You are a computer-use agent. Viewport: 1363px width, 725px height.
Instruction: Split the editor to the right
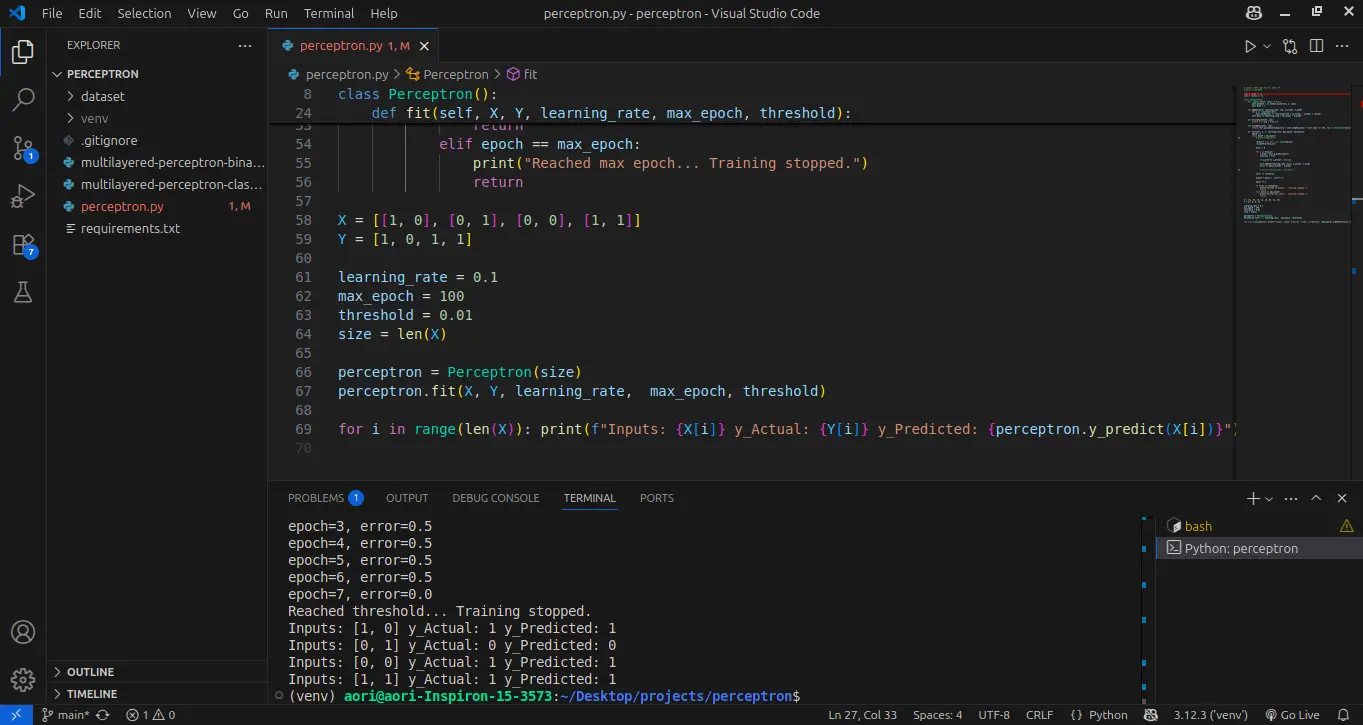[1314, 45]
